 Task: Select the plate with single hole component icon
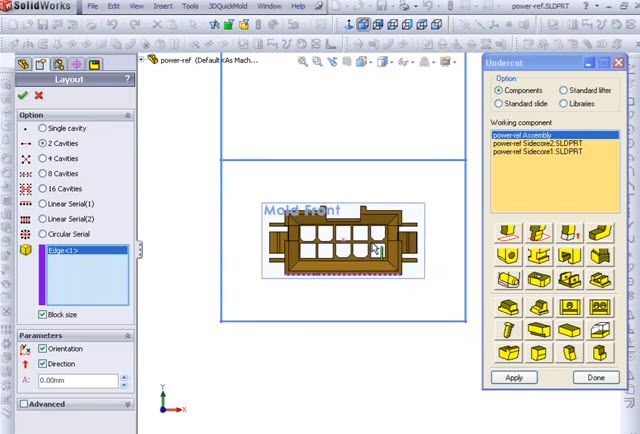(569, 307)
